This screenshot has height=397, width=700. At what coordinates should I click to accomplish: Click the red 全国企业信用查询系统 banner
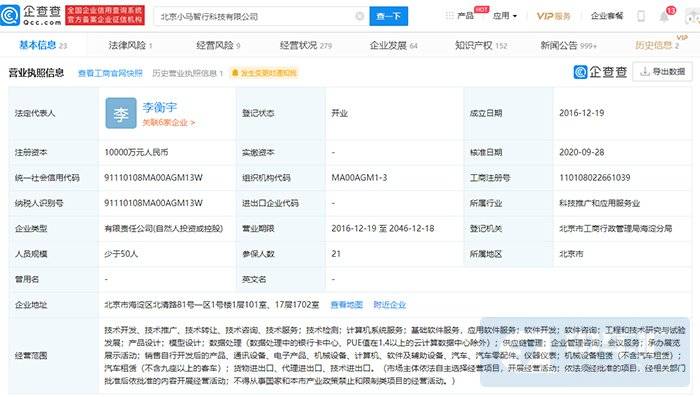[105, 15]
